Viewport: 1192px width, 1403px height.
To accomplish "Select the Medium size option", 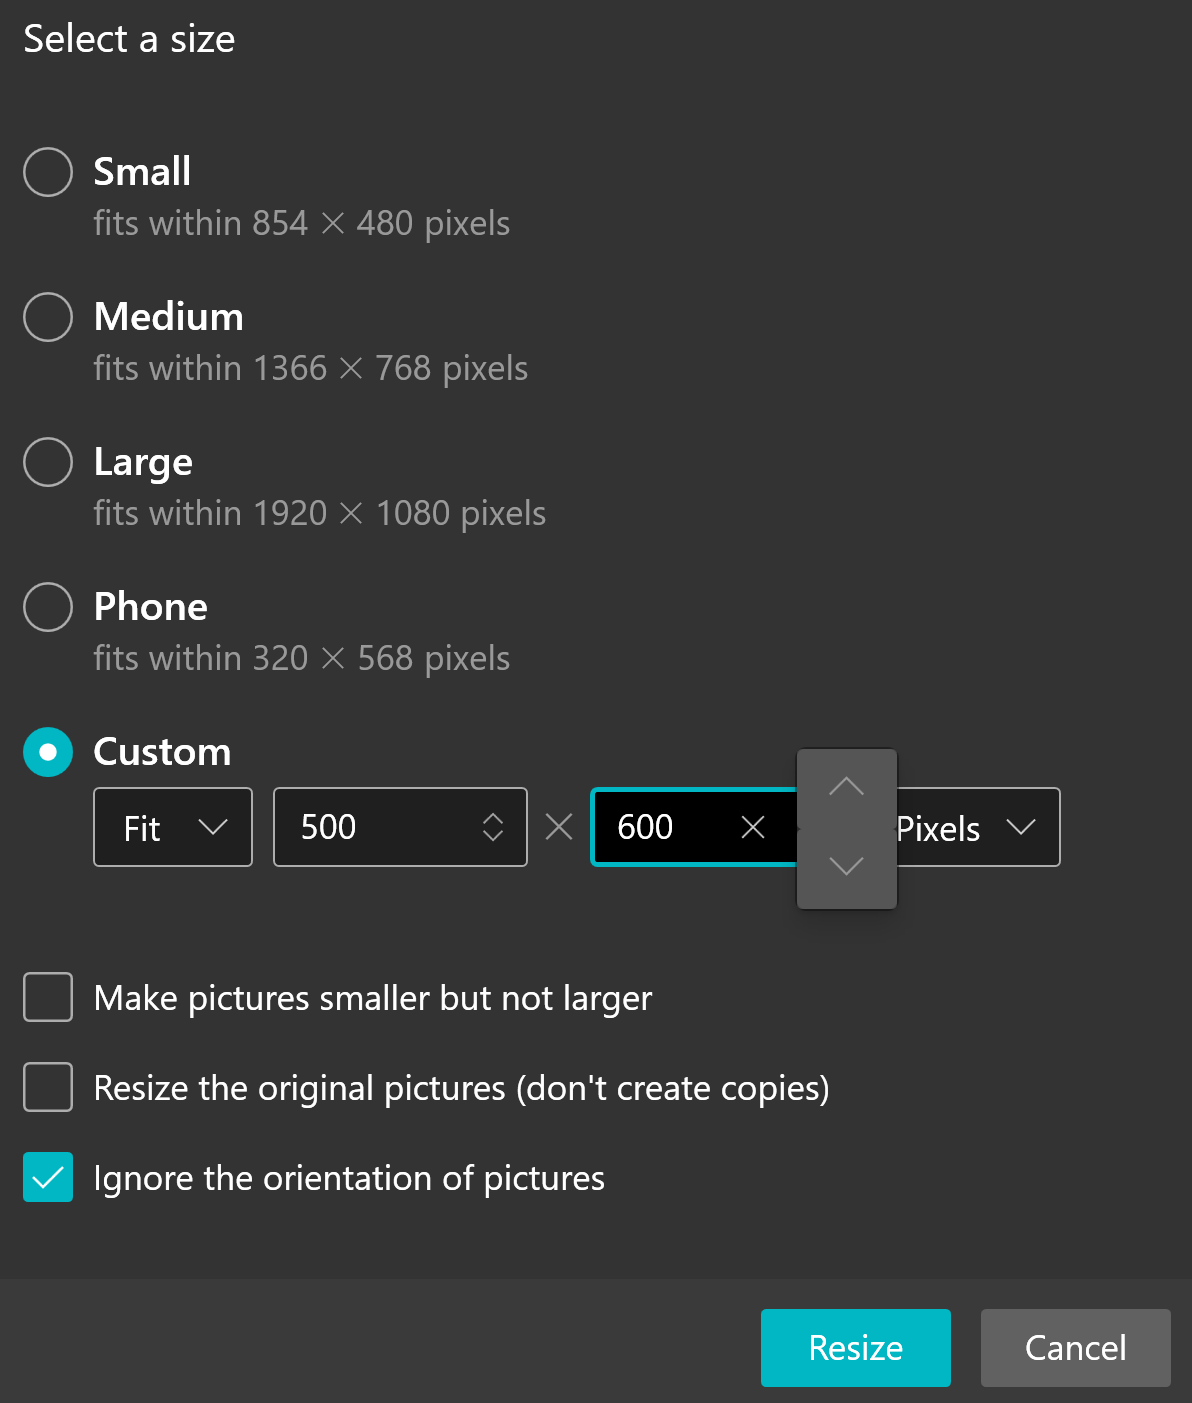I will click(47, 317).
